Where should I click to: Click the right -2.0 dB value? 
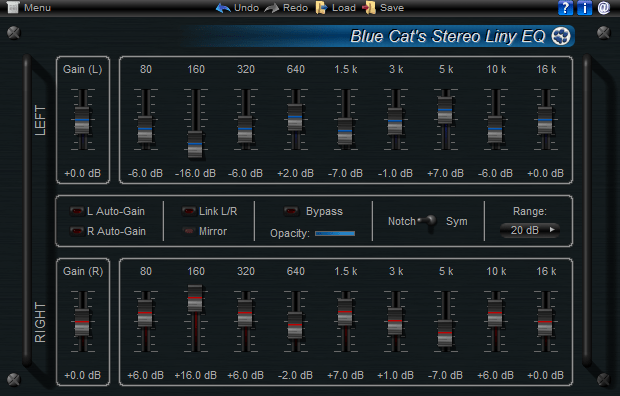point(295,375)
